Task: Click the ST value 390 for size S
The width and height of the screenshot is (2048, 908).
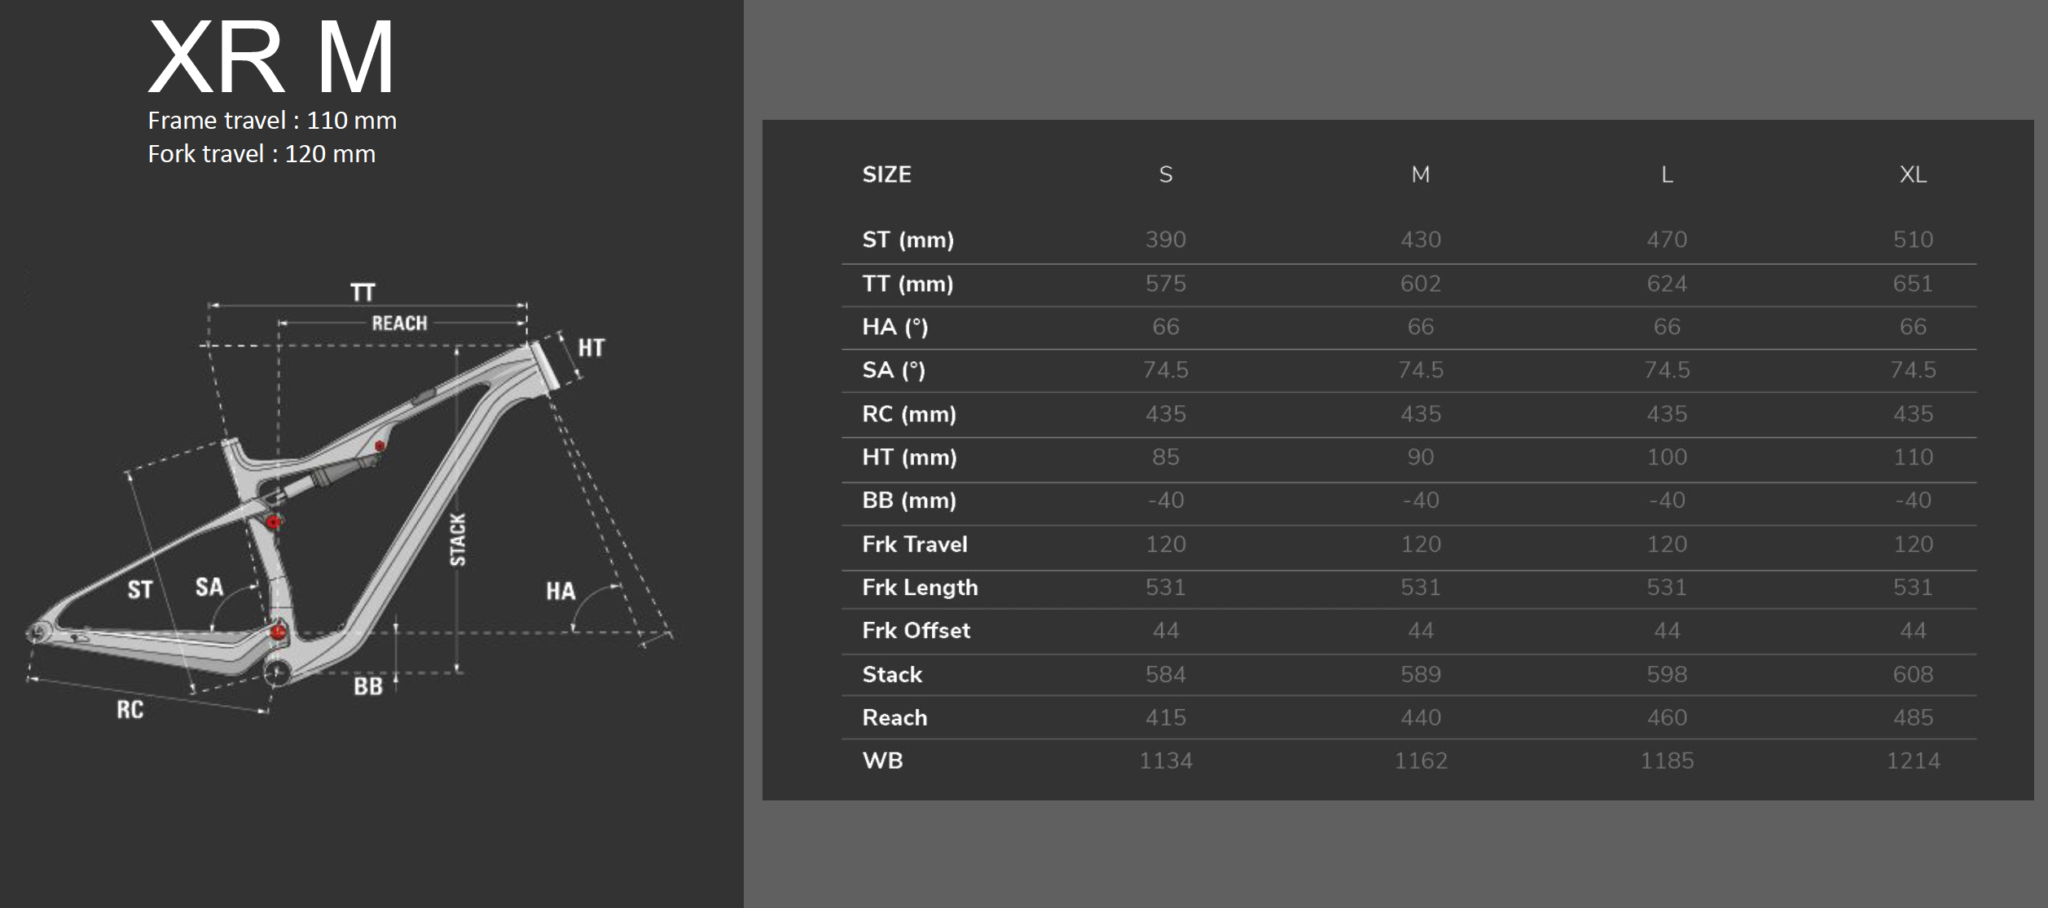Action: pos(1165,240)
